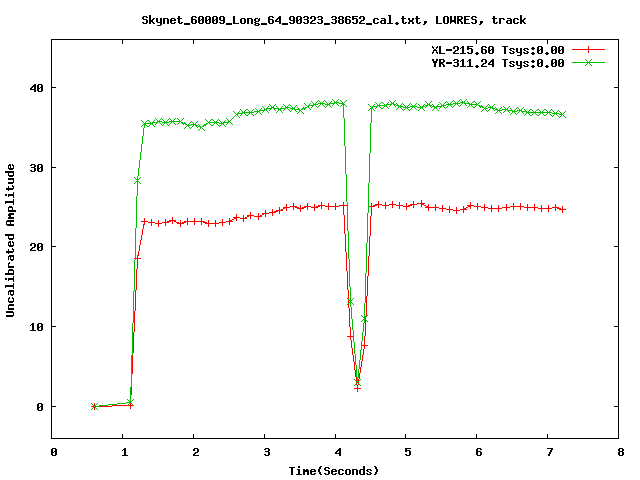This screenshot has width=640, height=480.
Task: Click y-axis tick label 20
Action: 37,247
